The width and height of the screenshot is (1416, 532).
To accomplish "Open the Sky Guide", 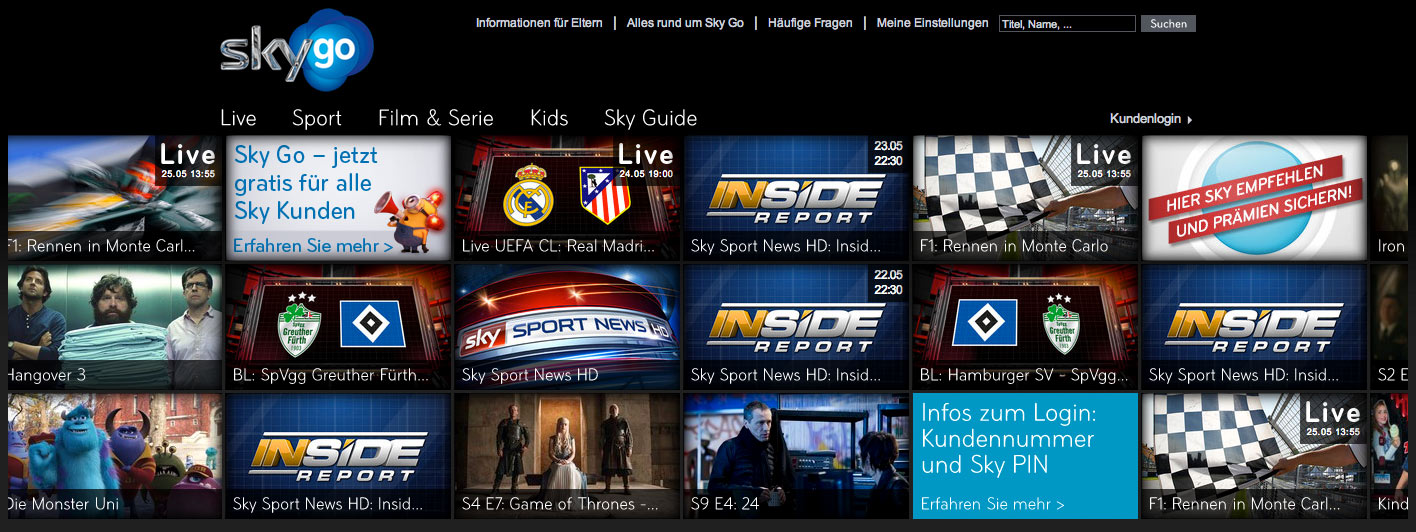I will (x=650, y=118).
